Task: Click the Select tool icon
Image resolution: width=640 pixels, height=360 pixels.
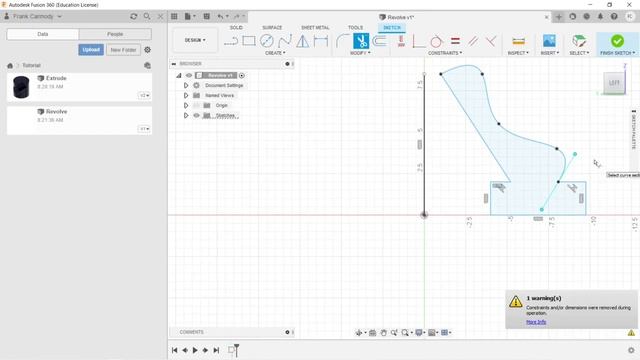Action: [579, 41]
